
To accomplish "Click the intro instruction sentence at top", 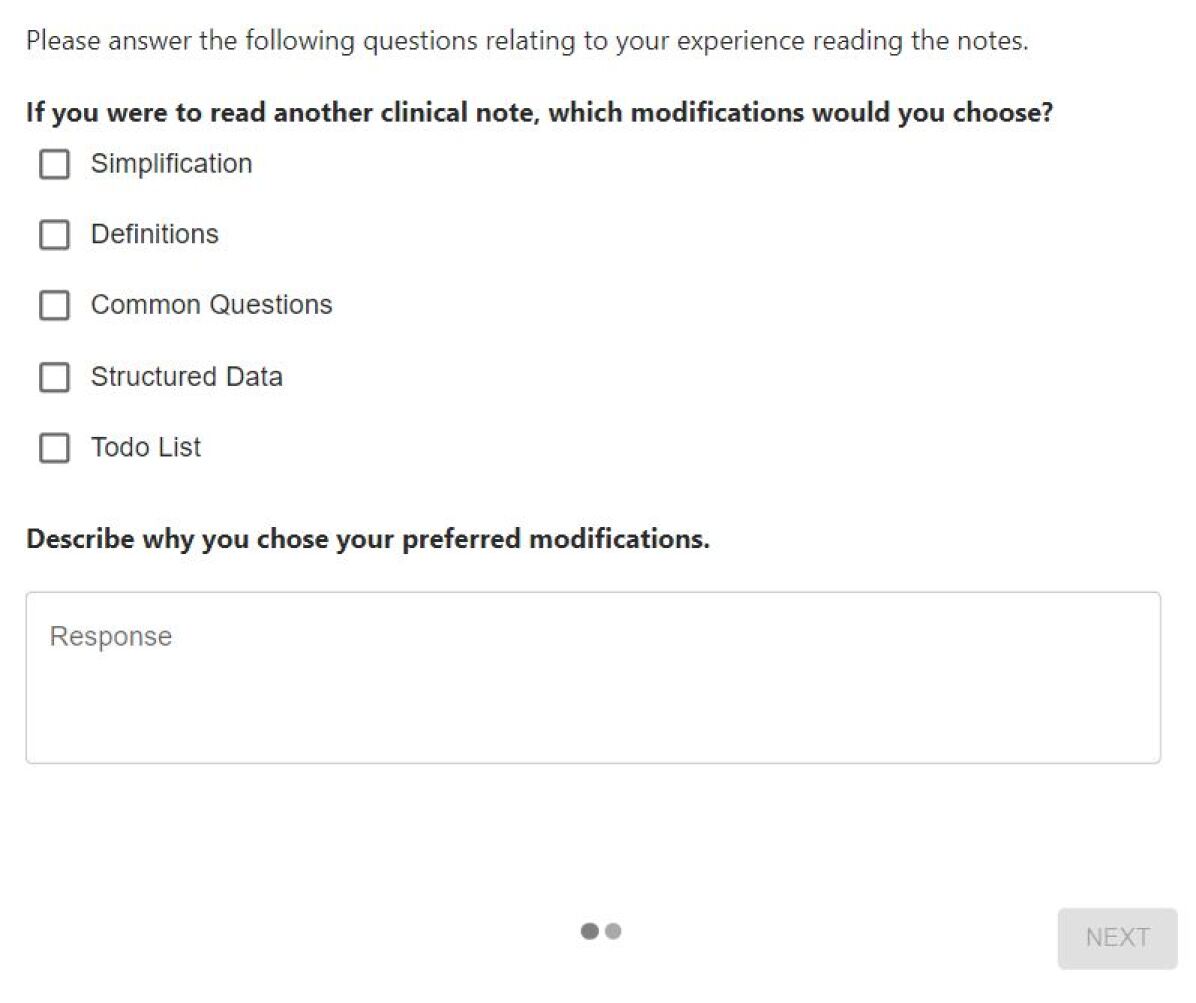I will [526, 42].
